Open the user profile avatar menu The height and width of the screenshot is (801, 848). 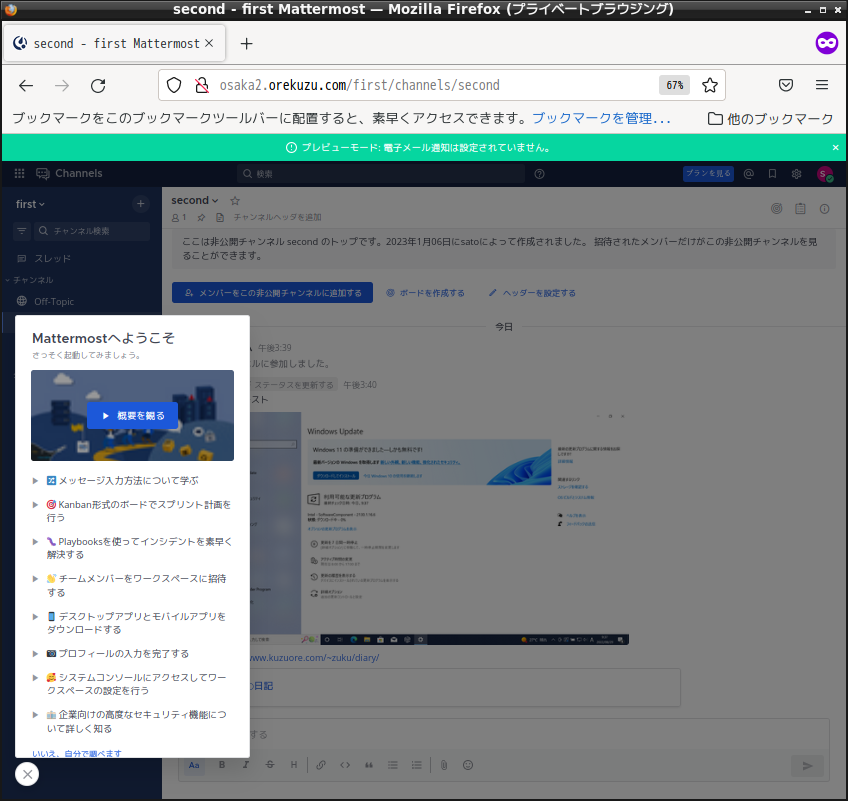(x=824, y=174)
